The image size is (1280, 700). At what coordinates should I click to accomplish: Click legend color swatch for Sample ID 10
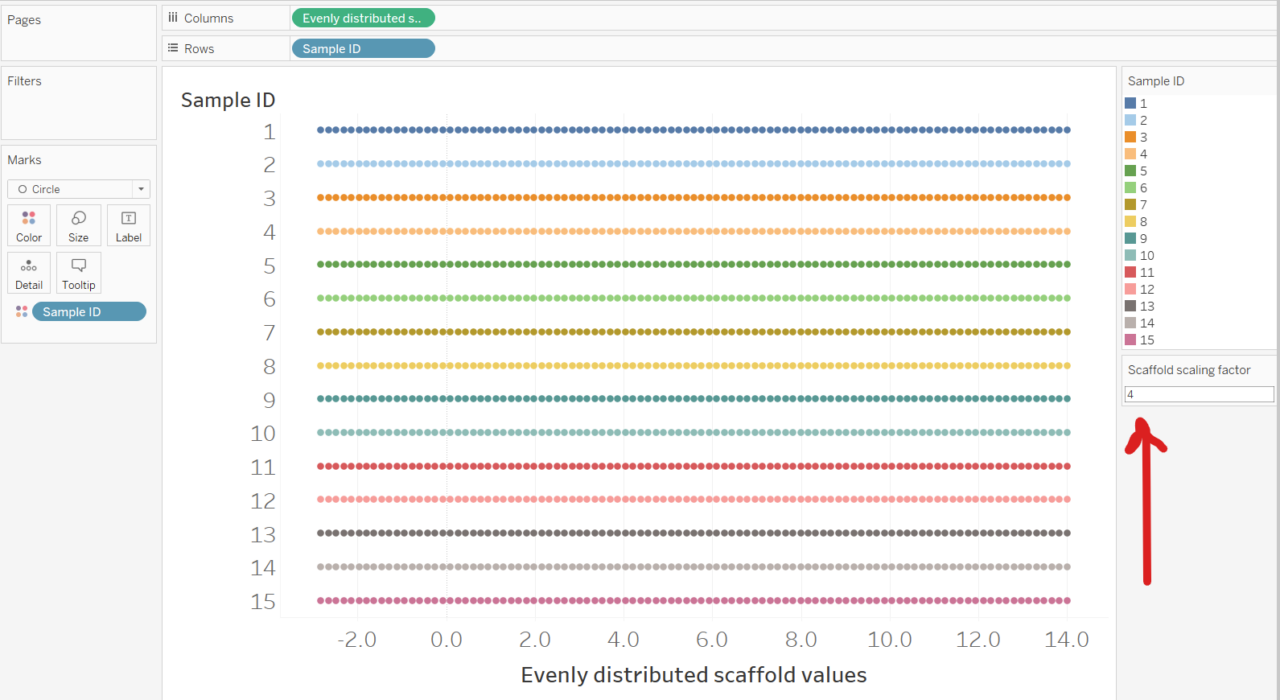click(1130, 255)
